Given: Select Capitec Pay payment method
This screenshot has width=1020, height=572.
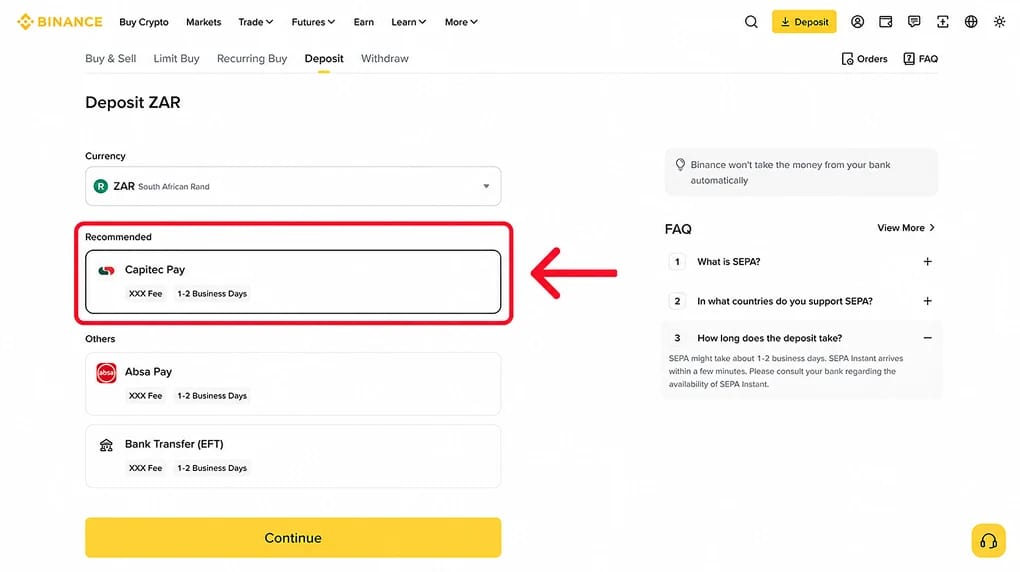Looking at the screenshot, I should [x=293, y=282].
